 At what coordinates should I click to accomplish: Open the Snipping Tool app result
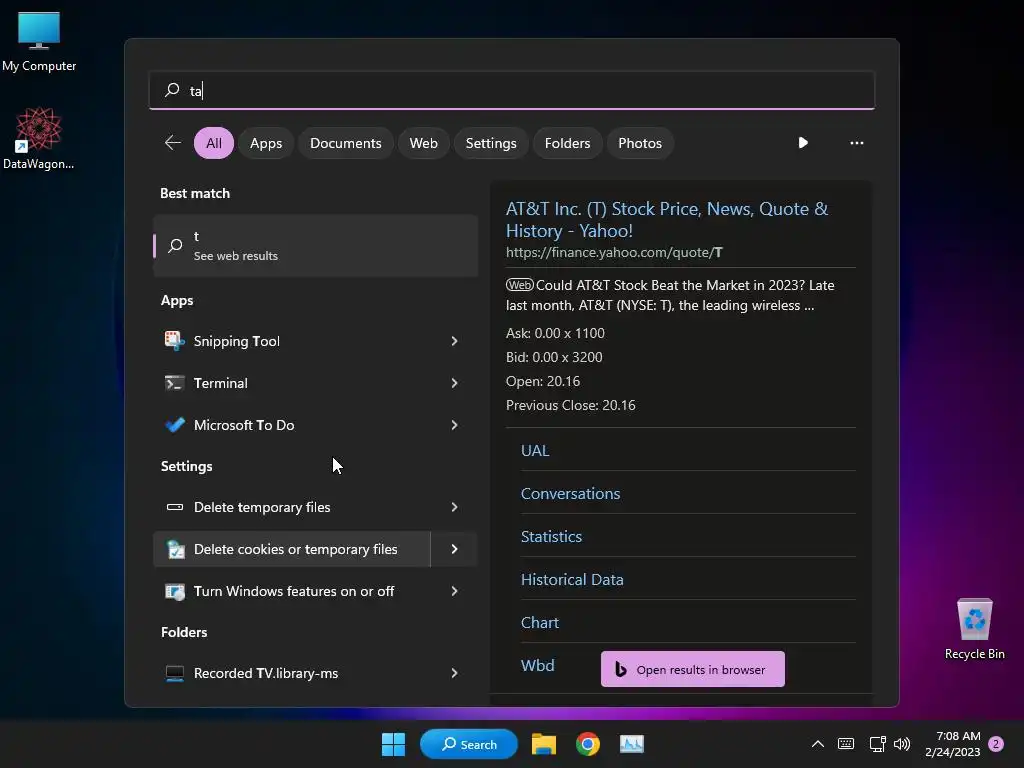point(315,341)
